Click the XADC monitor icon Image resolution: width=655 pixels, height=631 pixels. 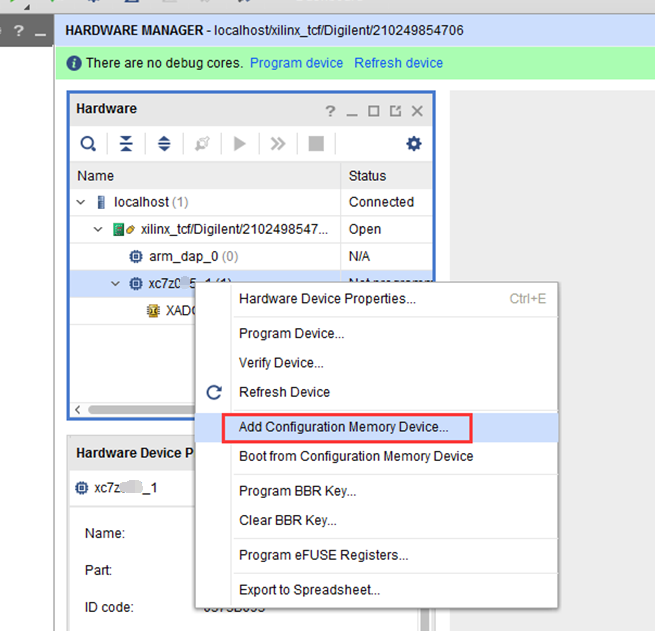(x=153, y=311)
